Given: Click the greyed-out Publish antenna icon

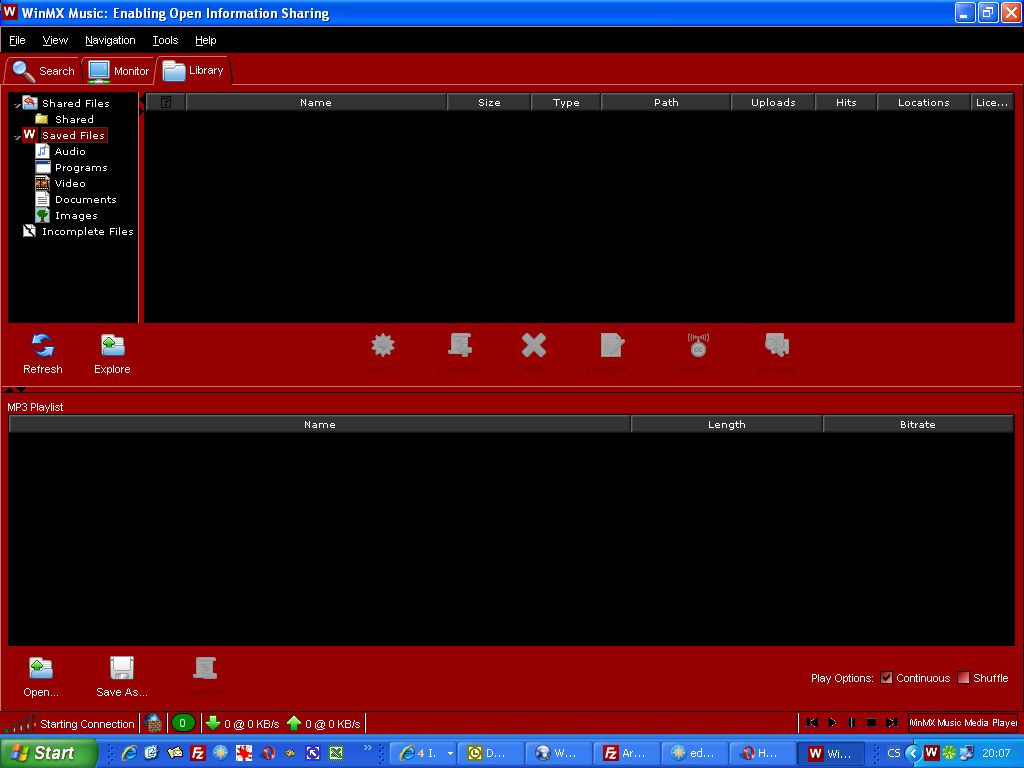Looking at the screenshot, I should click(698, 345).
